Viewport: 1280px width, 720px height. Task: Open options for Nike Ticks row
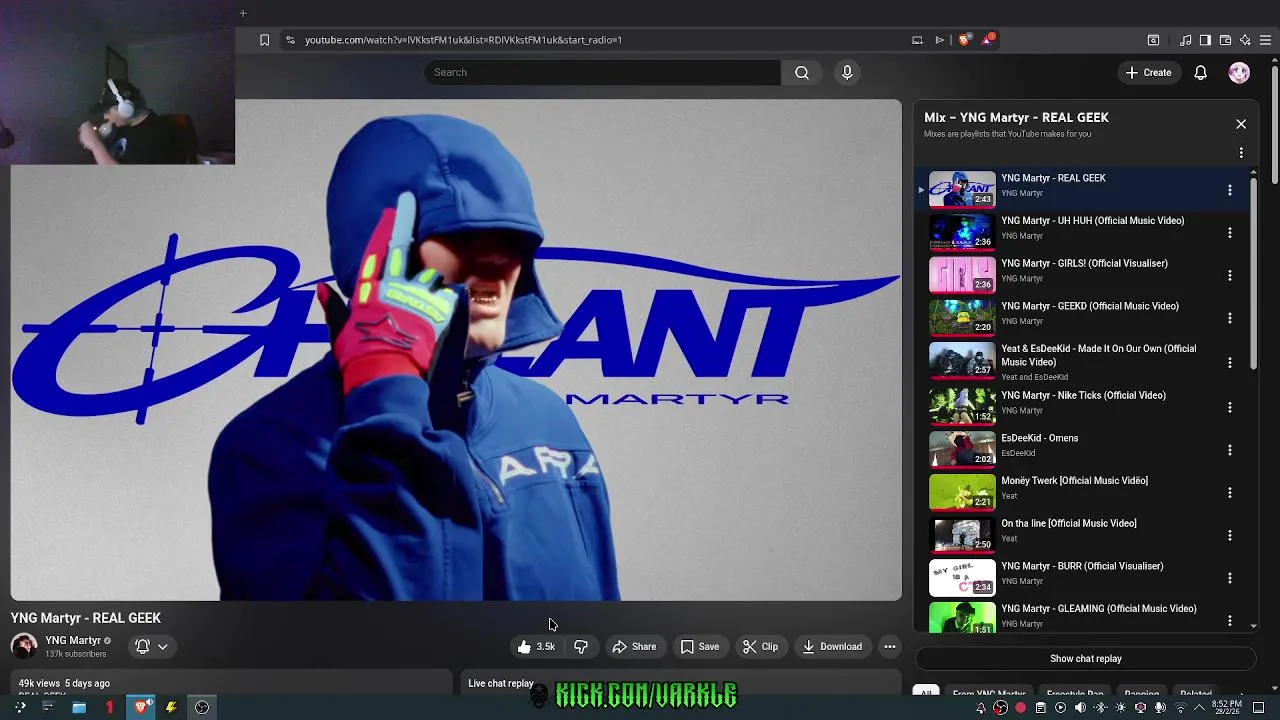(1229, 407)
